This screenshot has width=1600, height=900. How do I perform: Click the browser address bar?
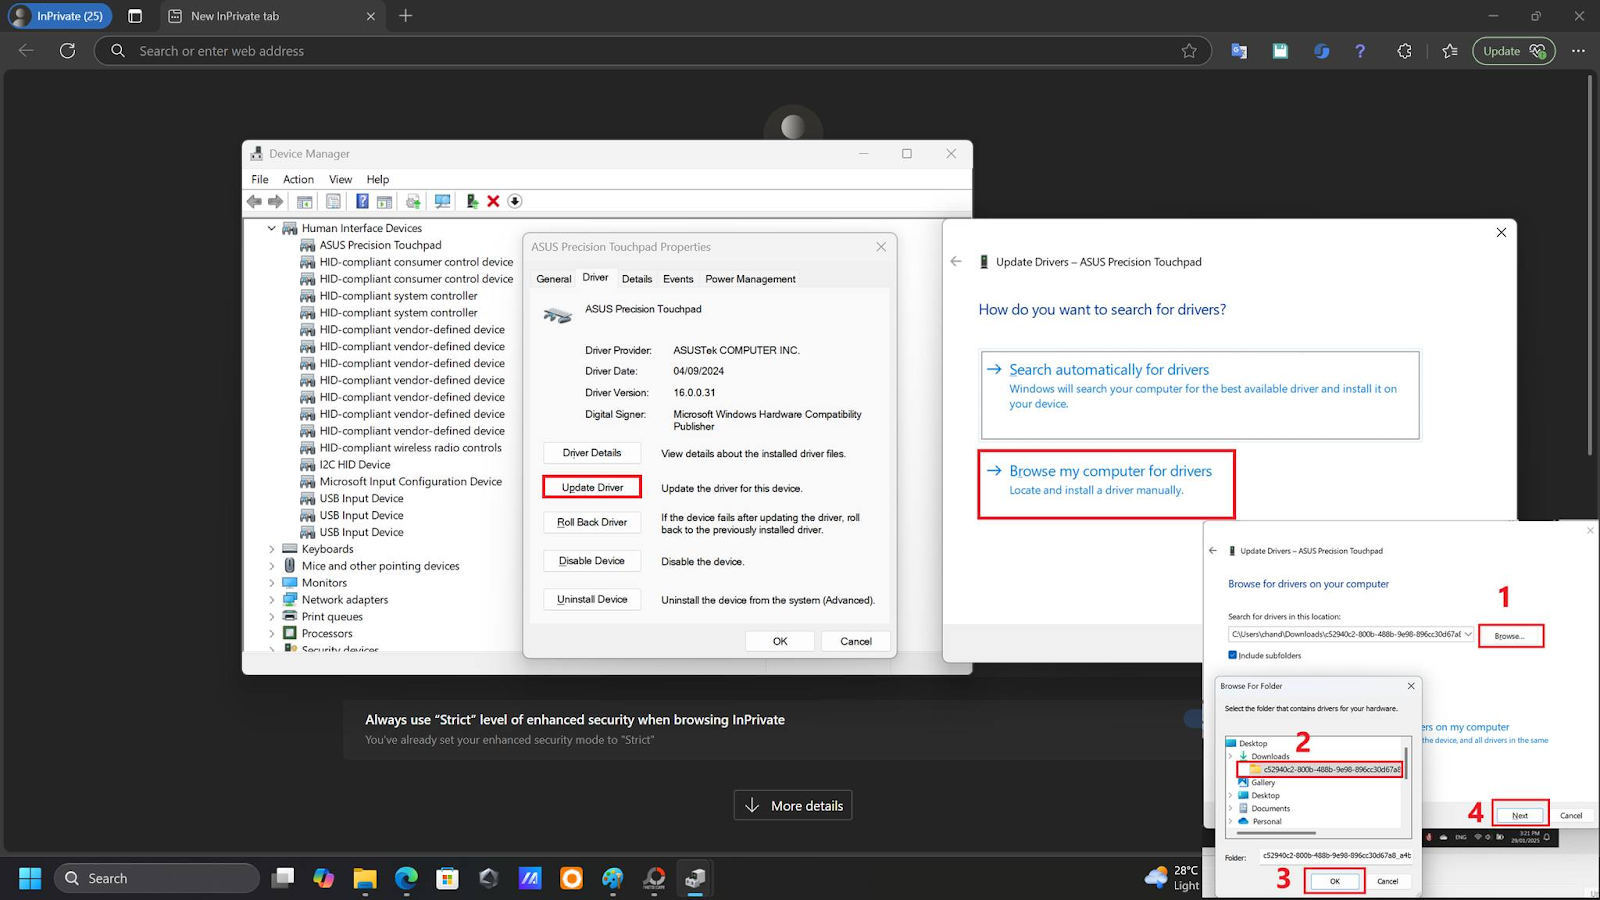[652, 51]
